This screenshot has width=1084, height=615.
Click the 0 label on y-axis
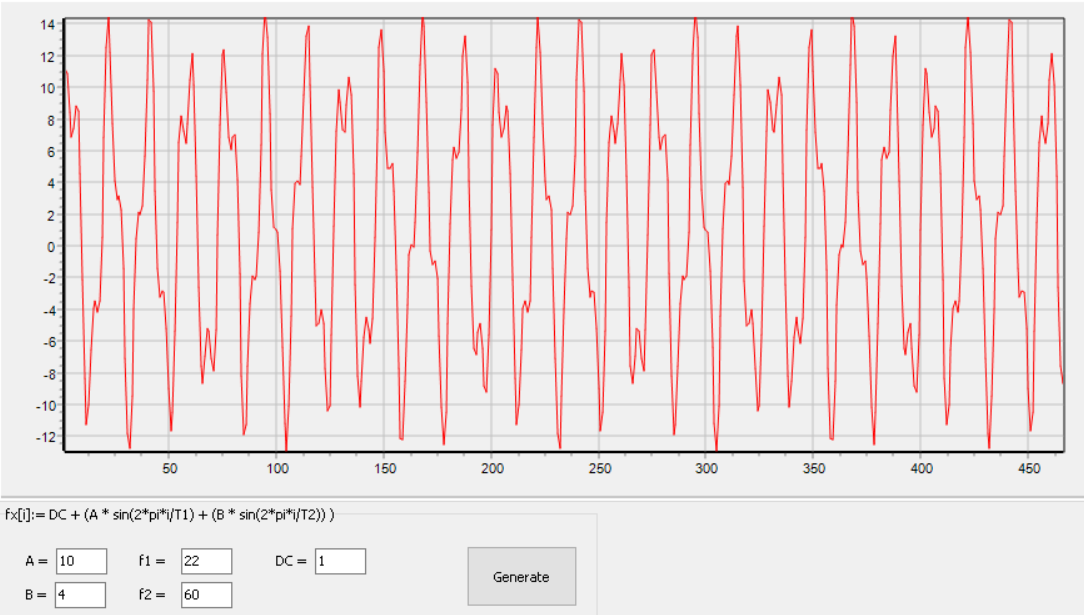(51, 247)
